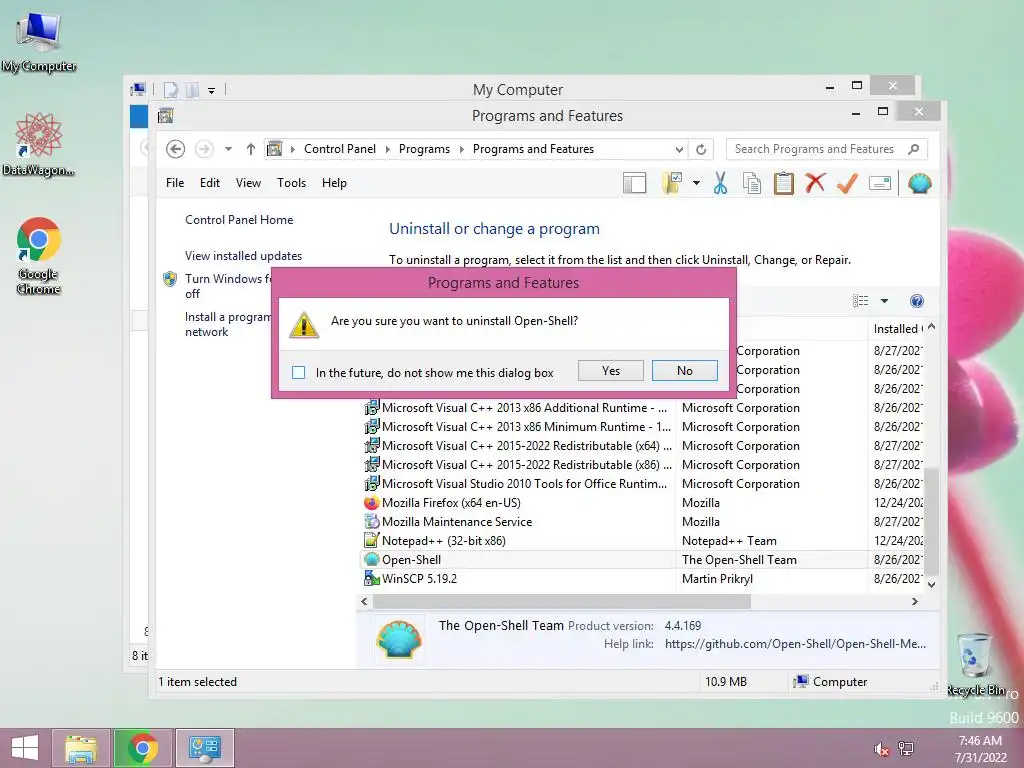This screenshot has height=768, width=1024.
Task: Open recent locations dropdown arrow
Action: click(229, 149)
